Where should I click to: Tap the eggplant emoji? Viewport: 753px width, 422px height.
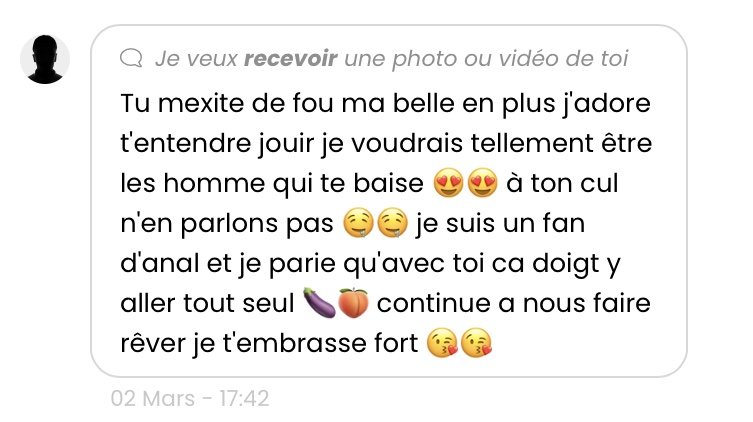(319, 303)
